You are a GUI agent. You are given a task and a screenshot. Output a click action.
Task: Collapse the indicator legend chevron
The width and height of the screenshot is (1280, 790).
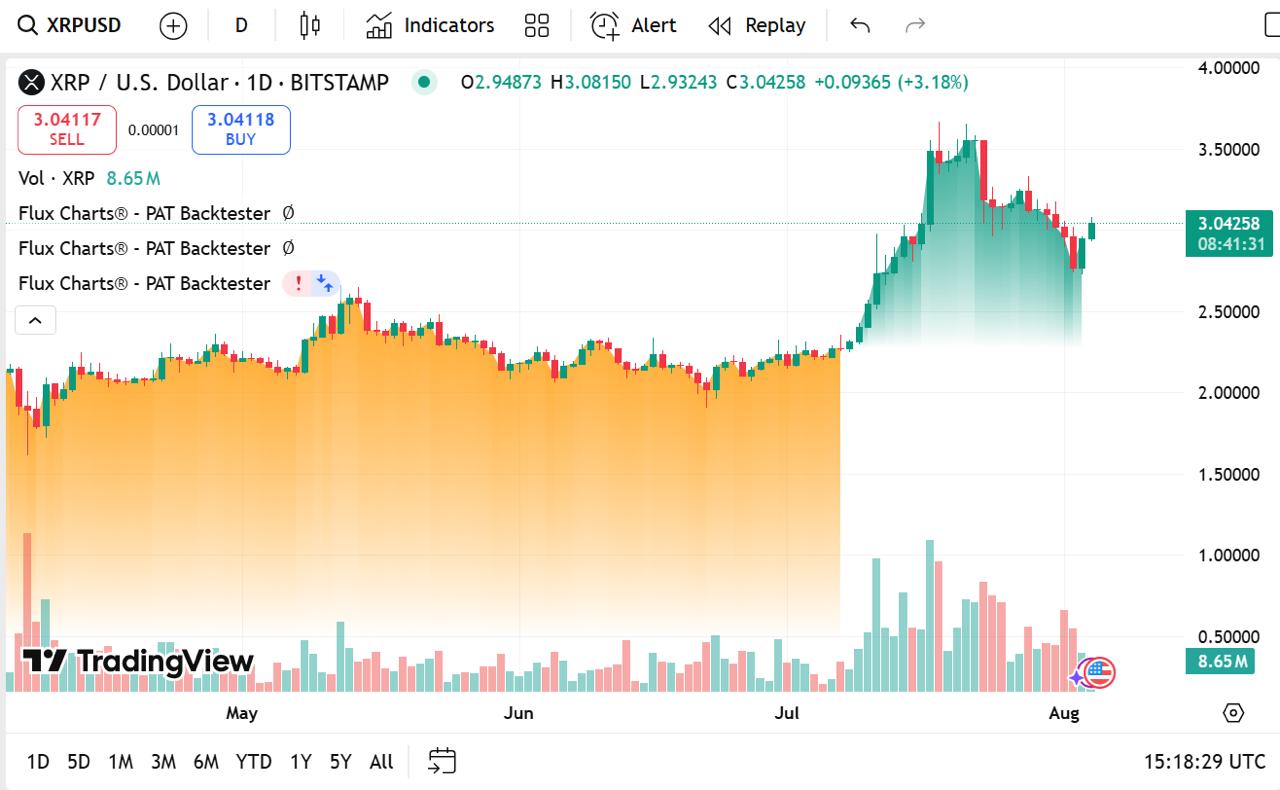[35, 320]
